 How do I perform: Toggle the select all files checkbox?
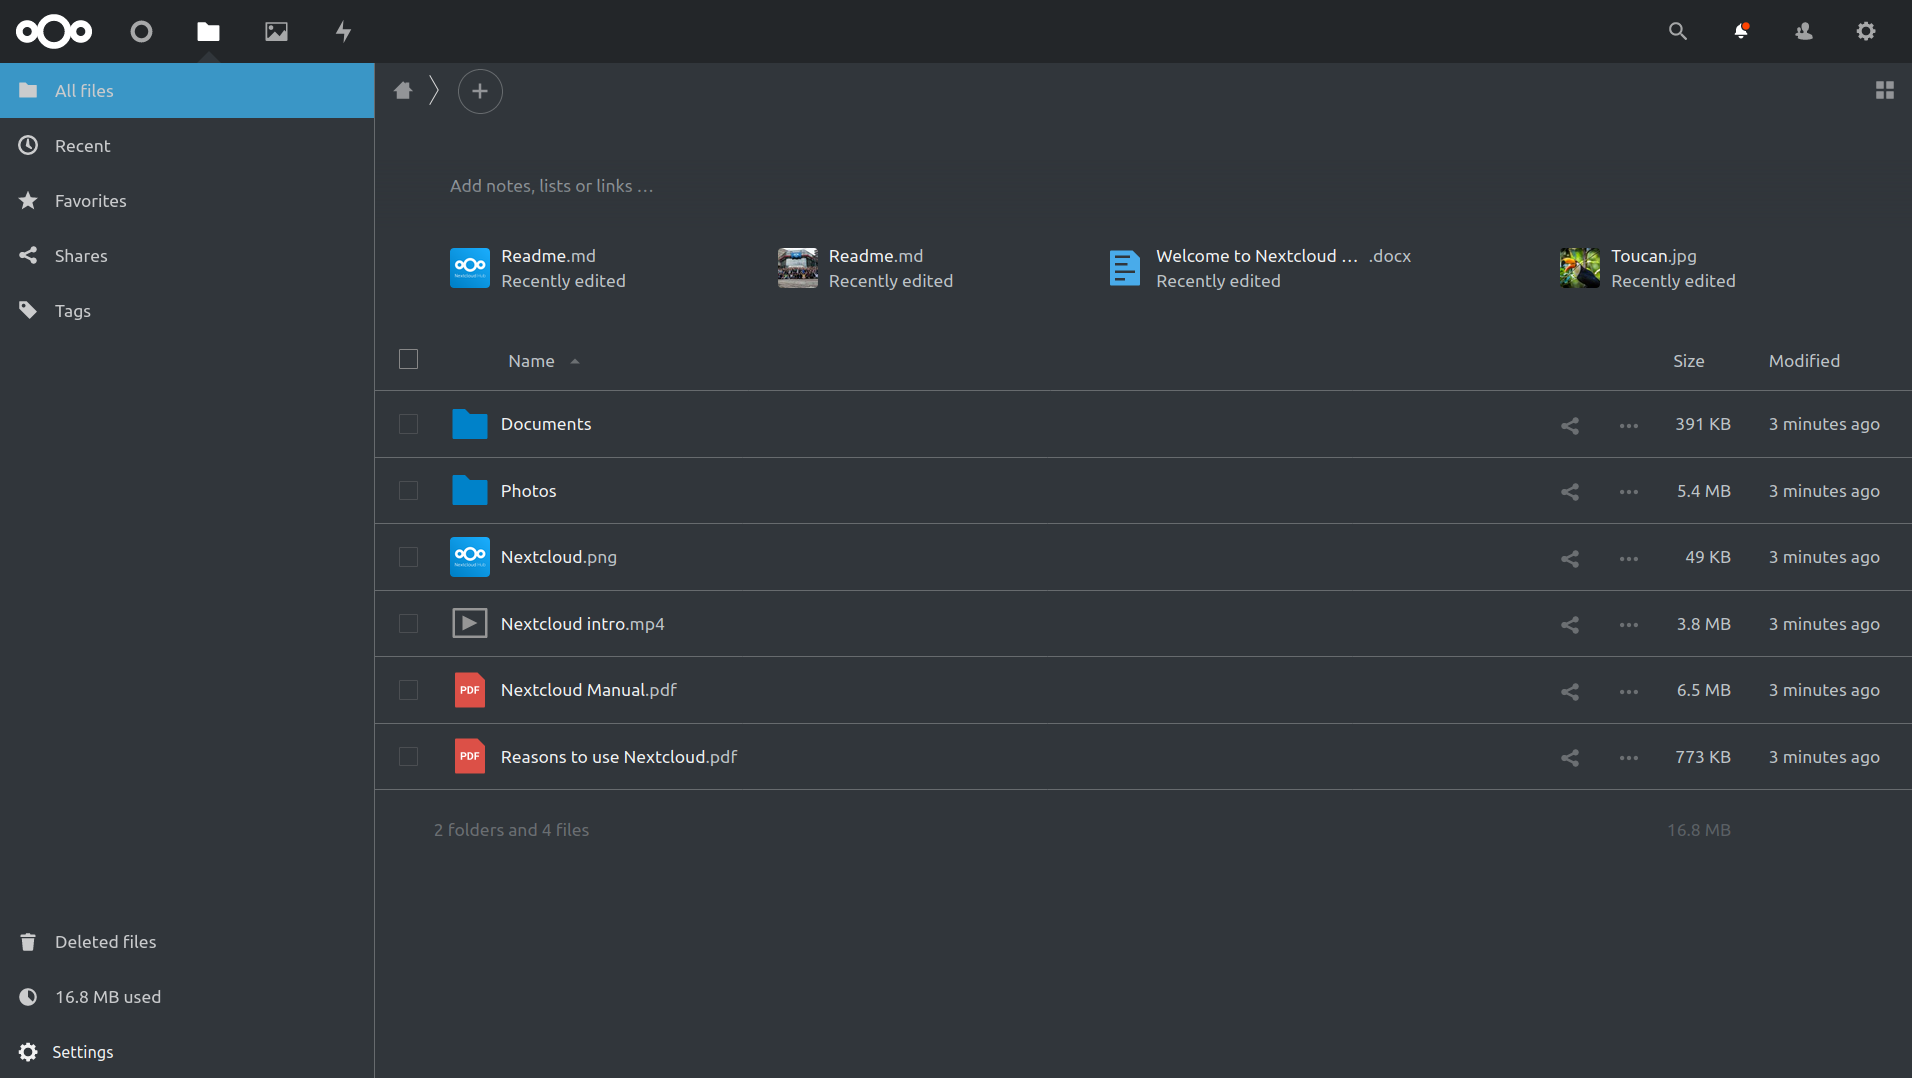pyautogui.click(x=408, y=359)
